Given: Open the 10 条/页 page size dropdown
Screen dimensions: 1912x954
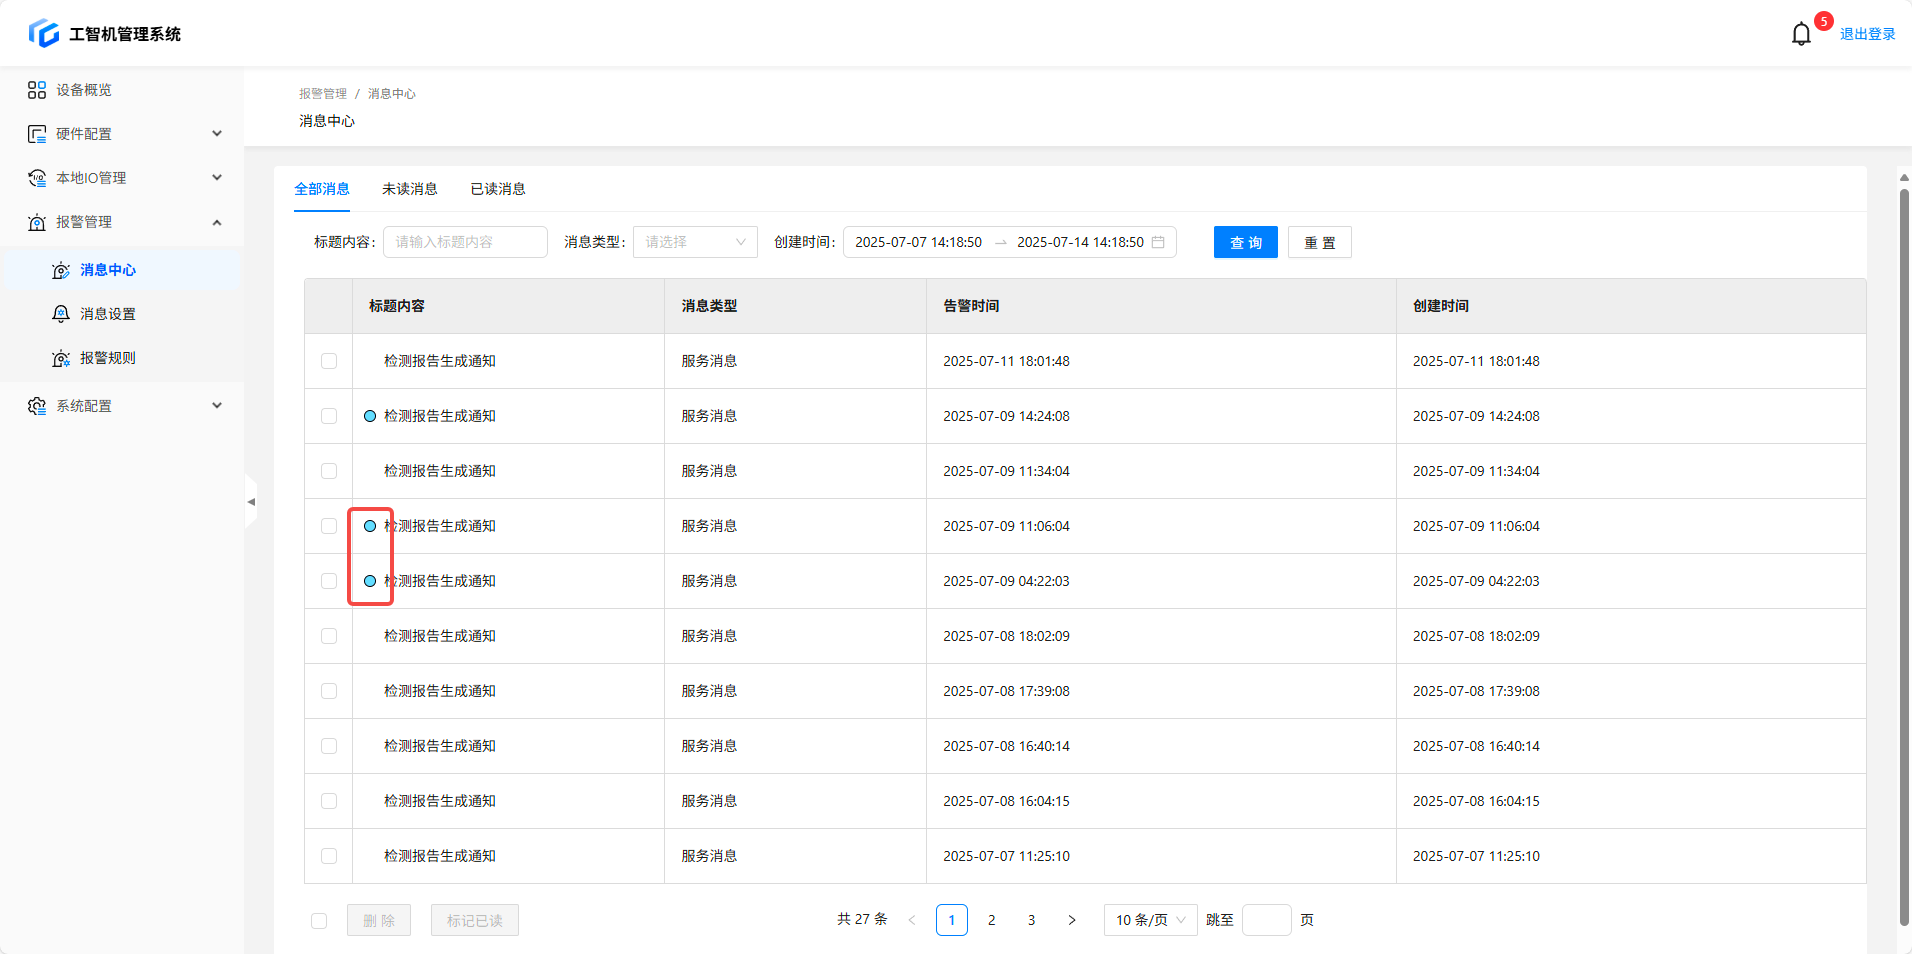Looking at the screenshot, I should [1150, 920].
